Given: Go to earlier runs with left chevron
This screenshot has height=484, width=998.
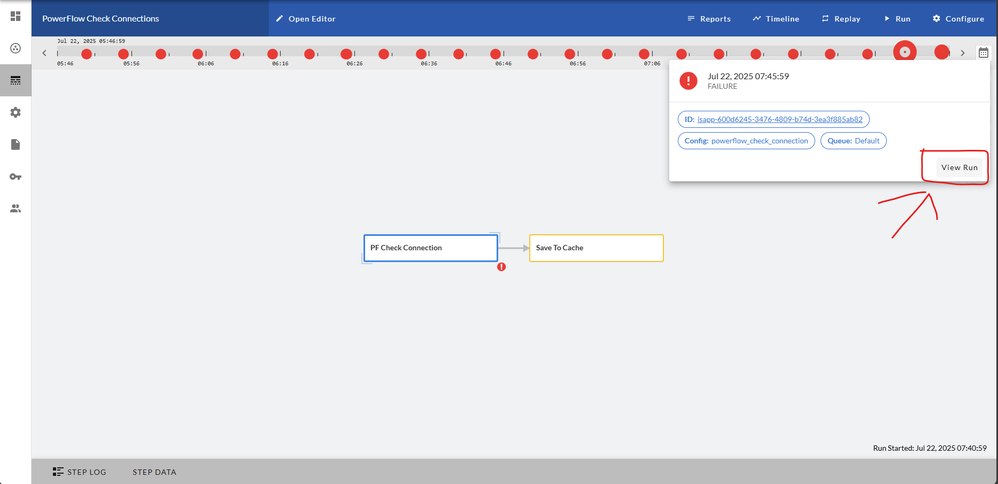Looking at the screenshot, I should point(44,53).
